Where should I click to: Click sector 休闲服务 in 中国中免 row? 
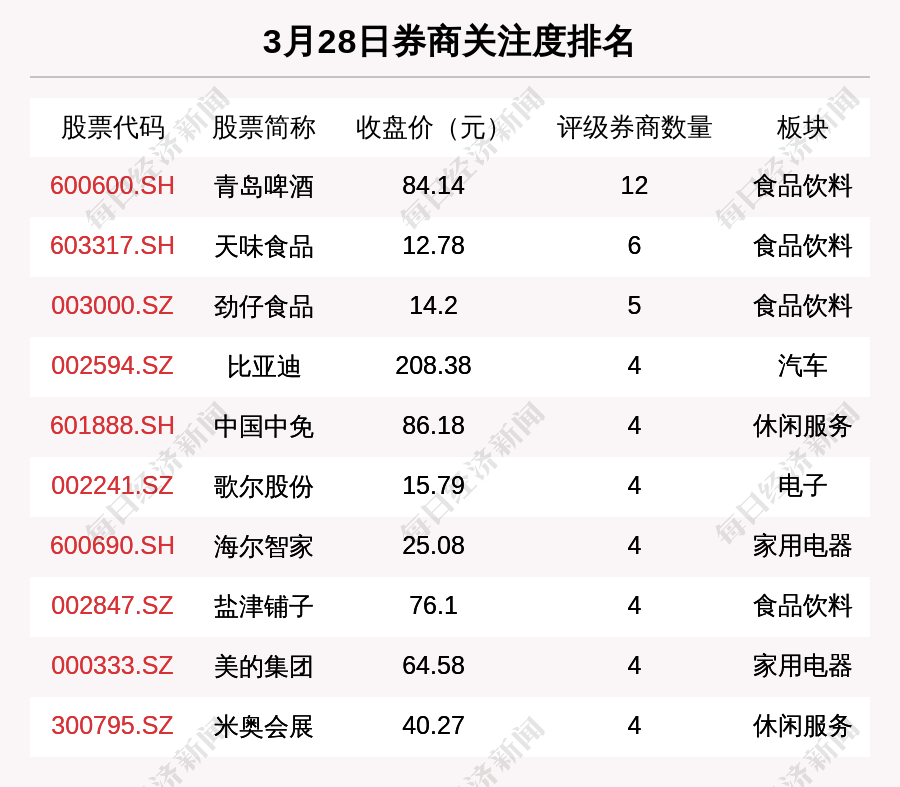coord(802,427)
